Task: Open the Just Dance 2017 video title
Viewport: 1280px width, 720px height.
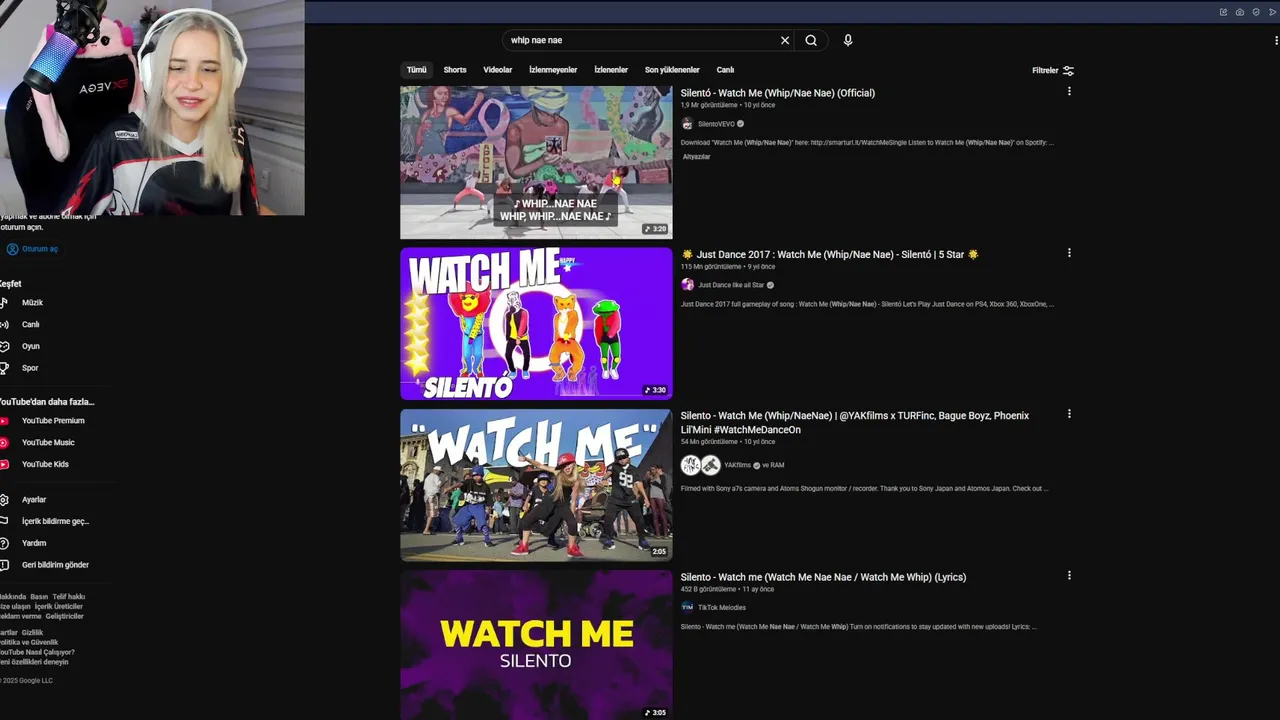Action: coord(830,254)
